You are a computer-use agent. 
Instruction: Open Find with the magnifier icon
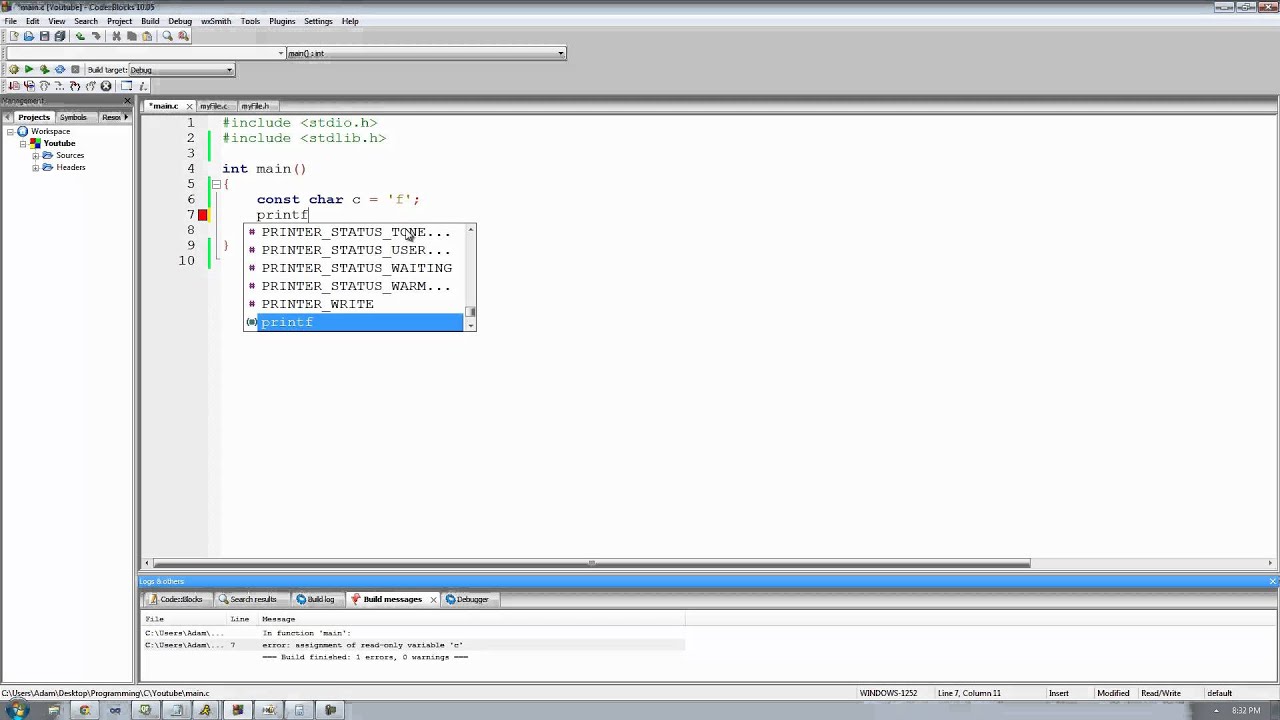tap(167, 36)
